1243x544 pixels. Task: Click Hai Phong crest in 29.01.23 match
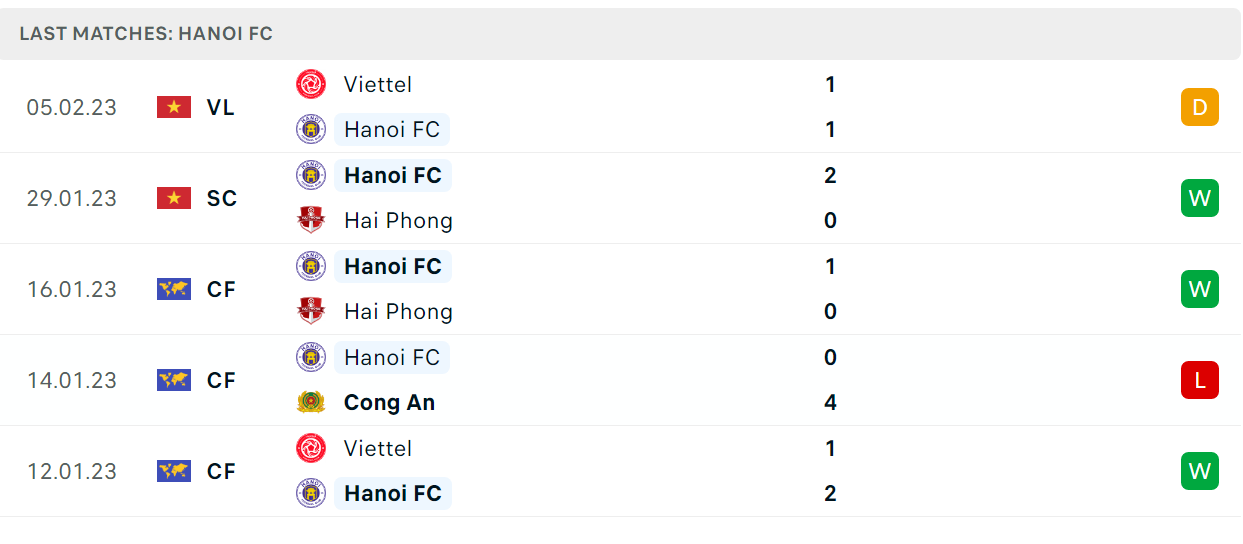coord(311,220)
